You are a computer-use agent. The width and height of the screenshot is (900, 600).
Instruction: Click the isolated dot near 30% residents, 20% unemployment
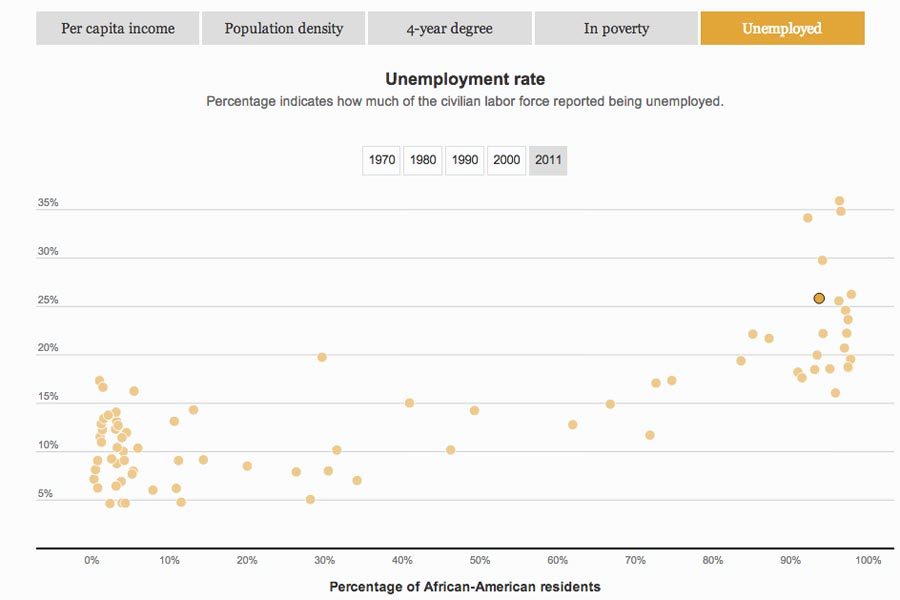[322, 357]
